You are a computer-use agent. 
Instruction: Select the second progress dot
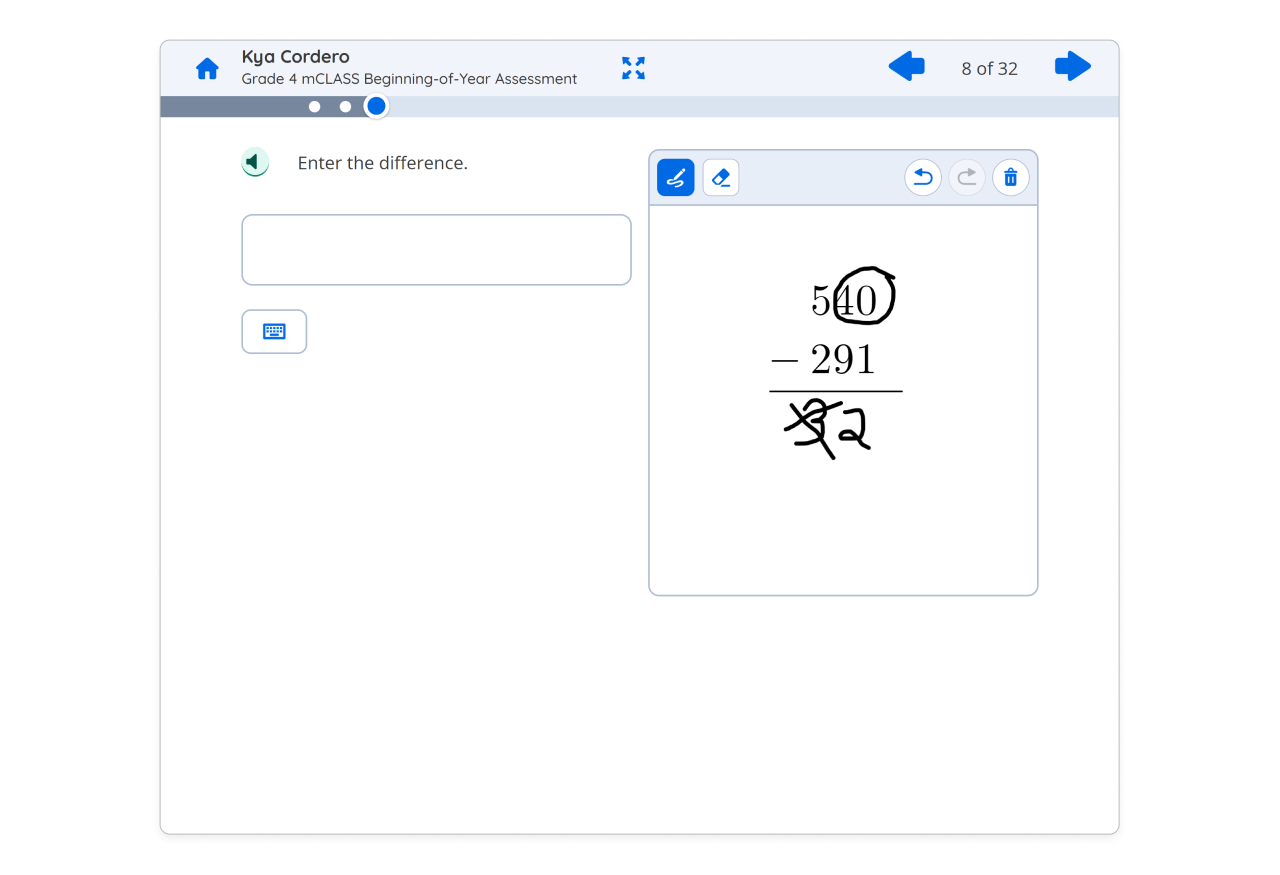pos(345,106)
